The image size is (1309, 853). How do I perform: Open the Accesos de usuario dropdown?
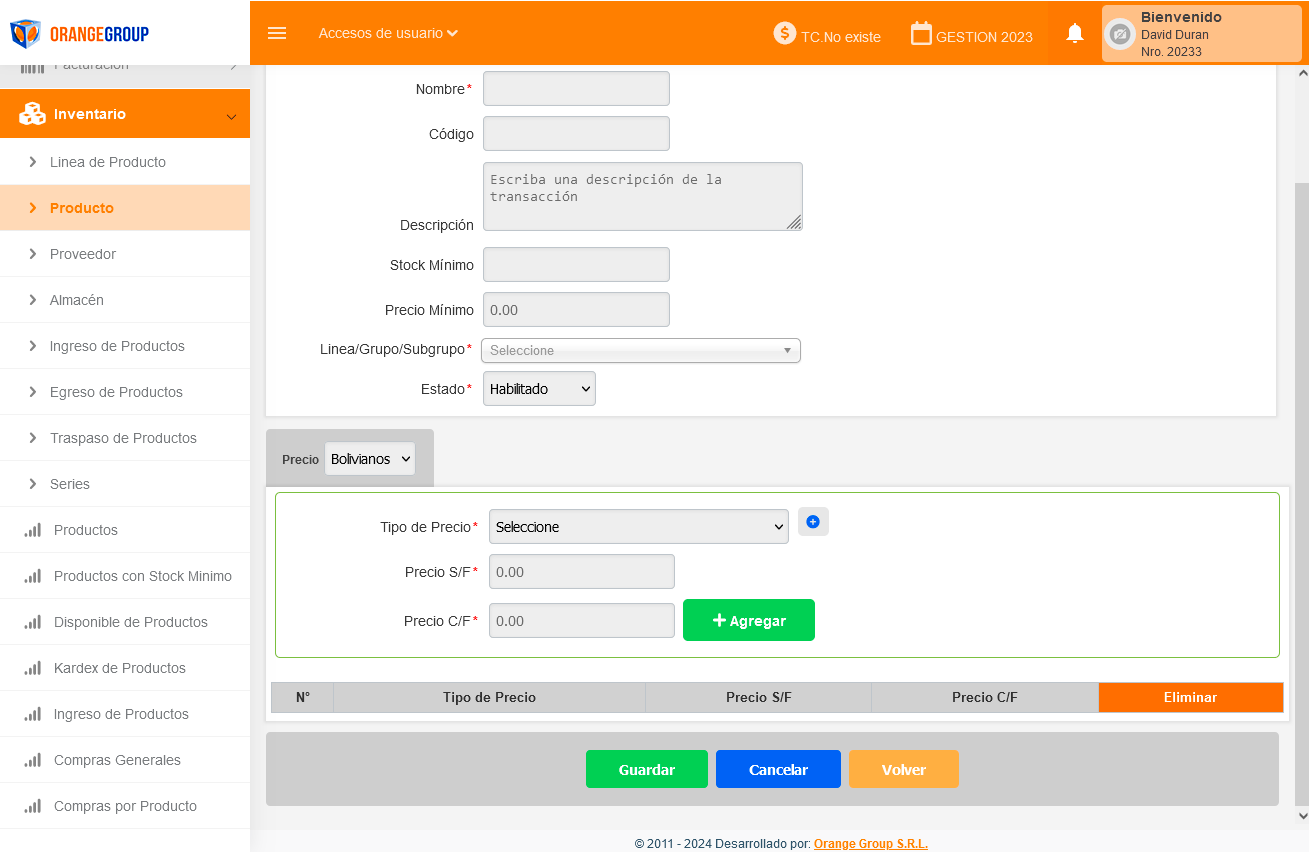pyautogui.click(x=388, y=33)
